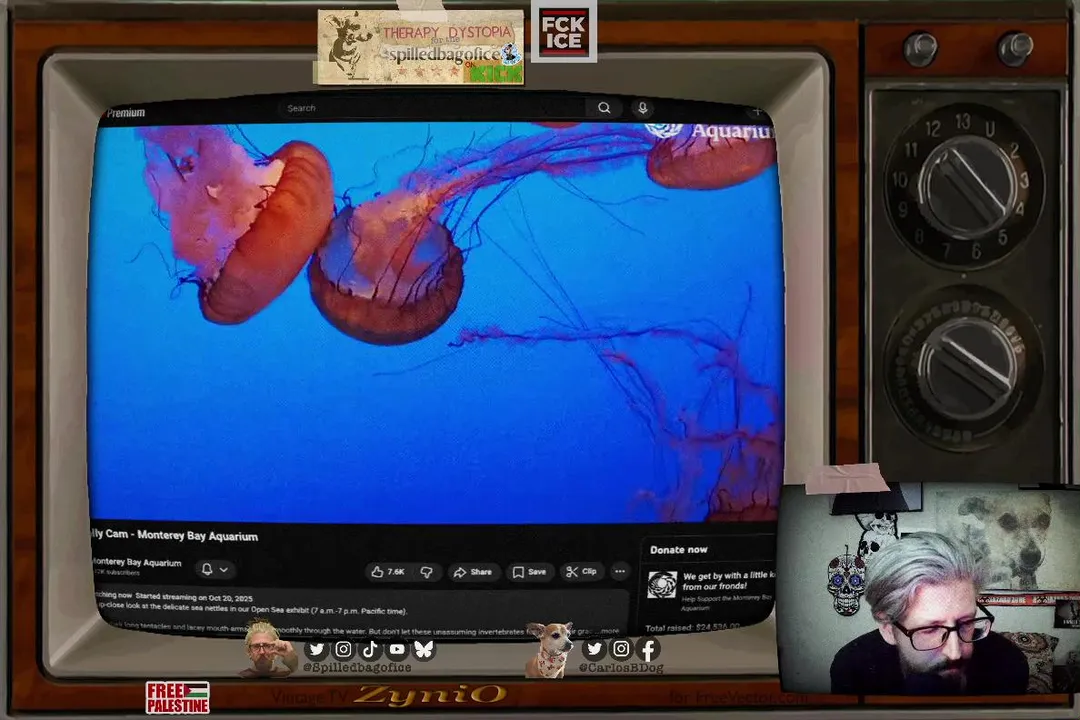The image size is (1080, 720).
Task: Create a Clip with scissors button
Action: coord(581,571)
